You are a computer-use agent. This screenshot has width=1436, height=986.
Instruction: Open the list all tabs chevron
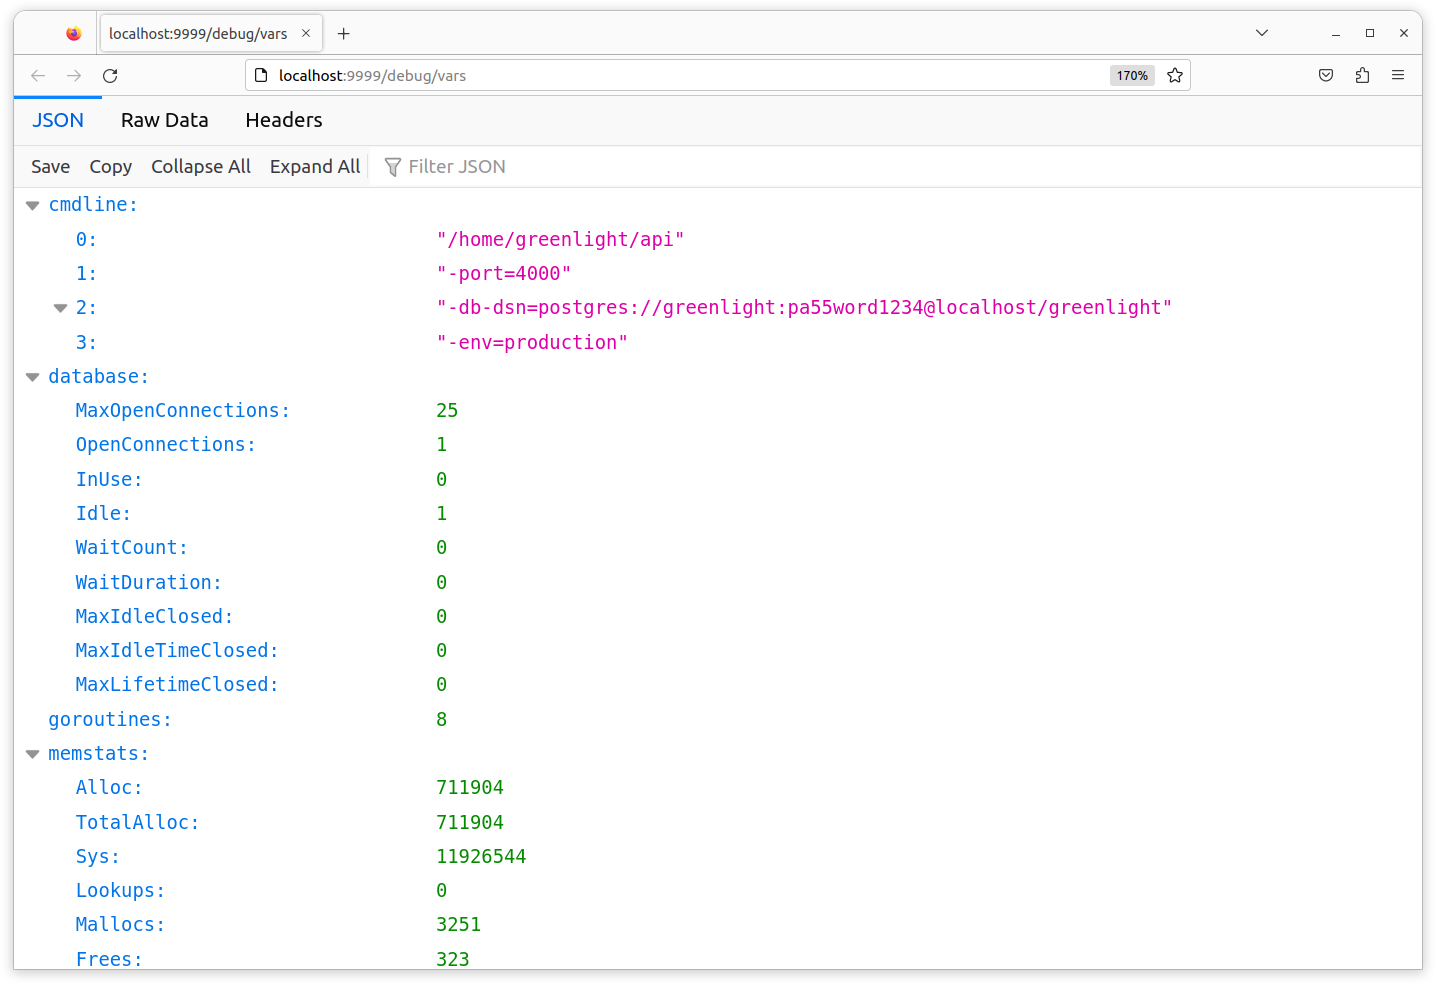pyautogui.click(x=1262, y=33)
